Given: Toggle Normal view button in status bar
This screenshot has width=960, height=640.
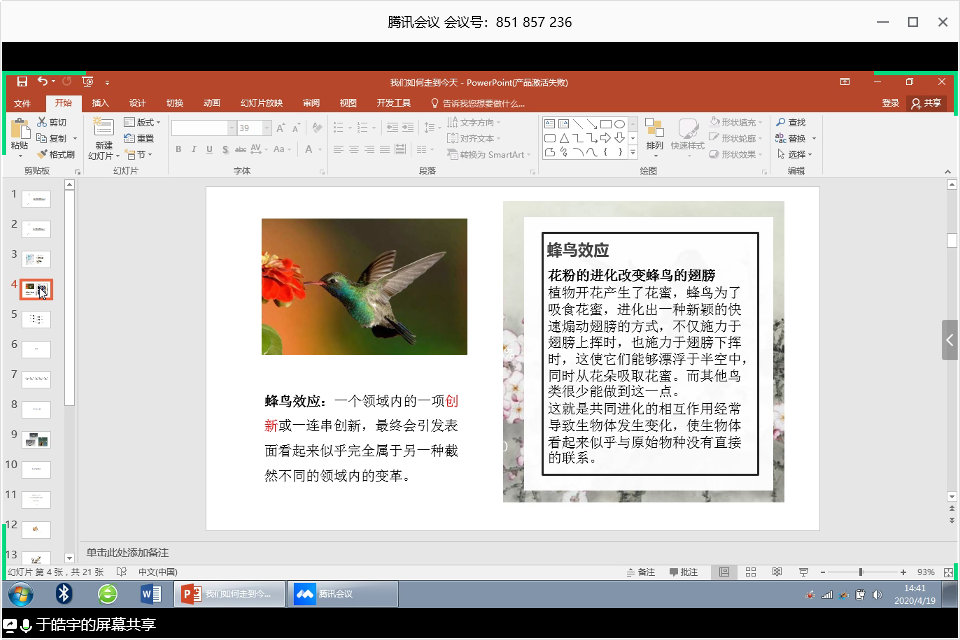Looking at the screenshot, I should [x=724, y=572].
